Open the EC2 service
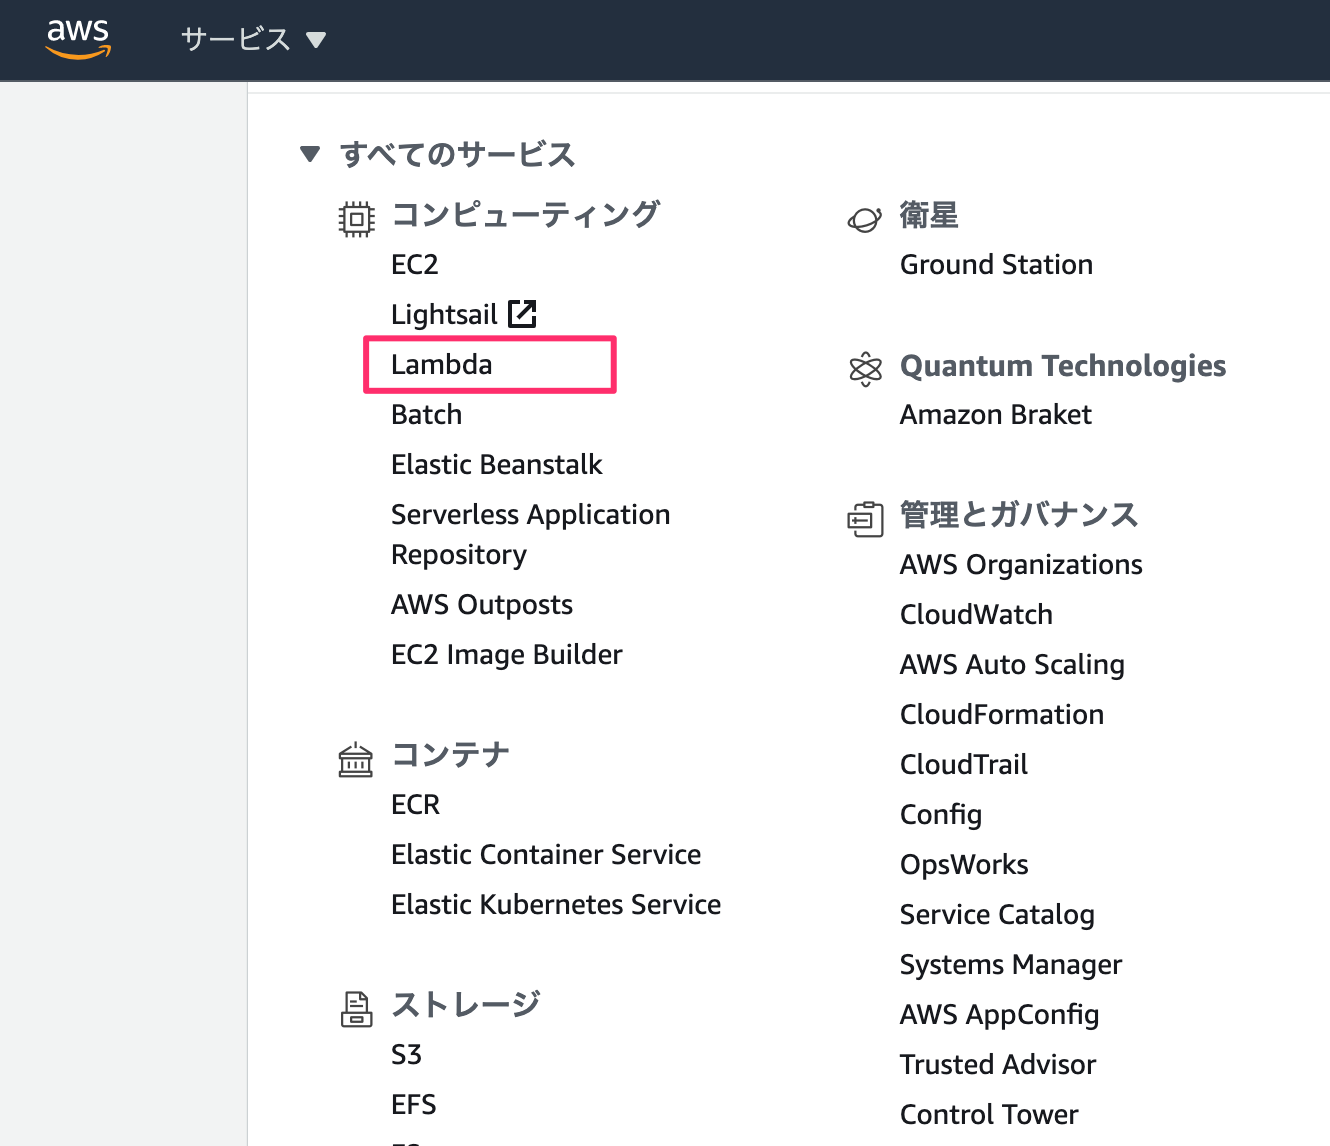Image resolution: width=1330 pixels, height=1146 pixels. click(x=415, y=265)
